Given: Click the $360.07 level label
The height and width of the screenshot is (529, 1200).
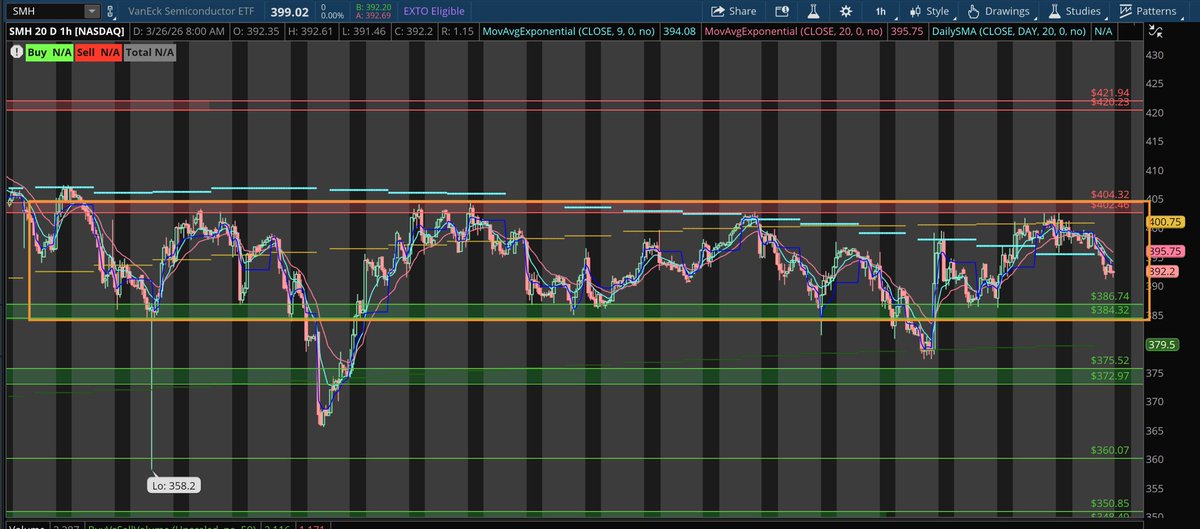Looking at the screenshot, I should tap(1109, 450).
